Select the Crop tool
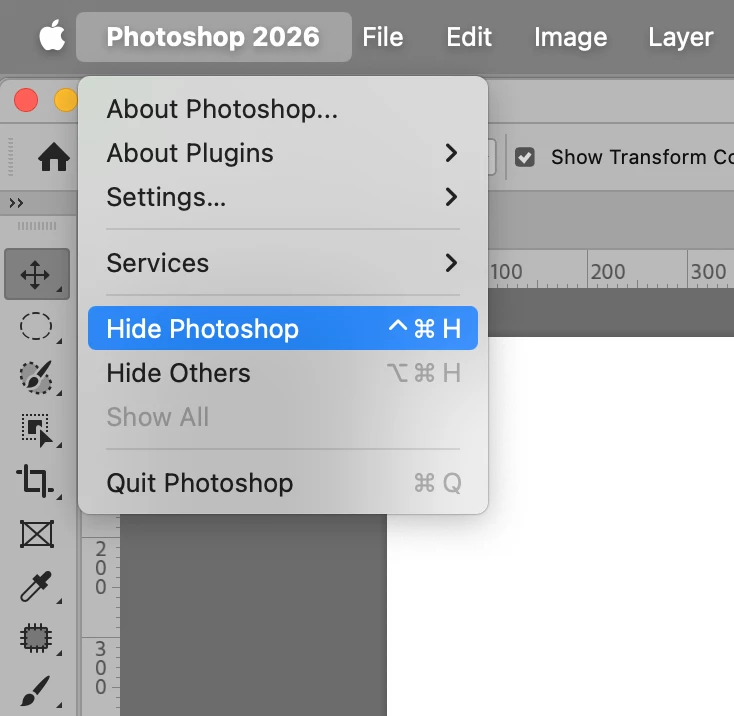 35,481
